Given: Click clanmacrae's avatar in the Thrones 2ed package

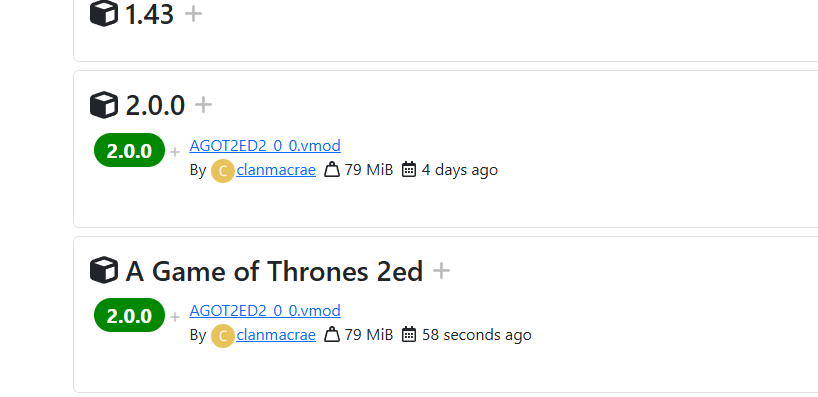Looking at the screenshot, I should [223, 335].
